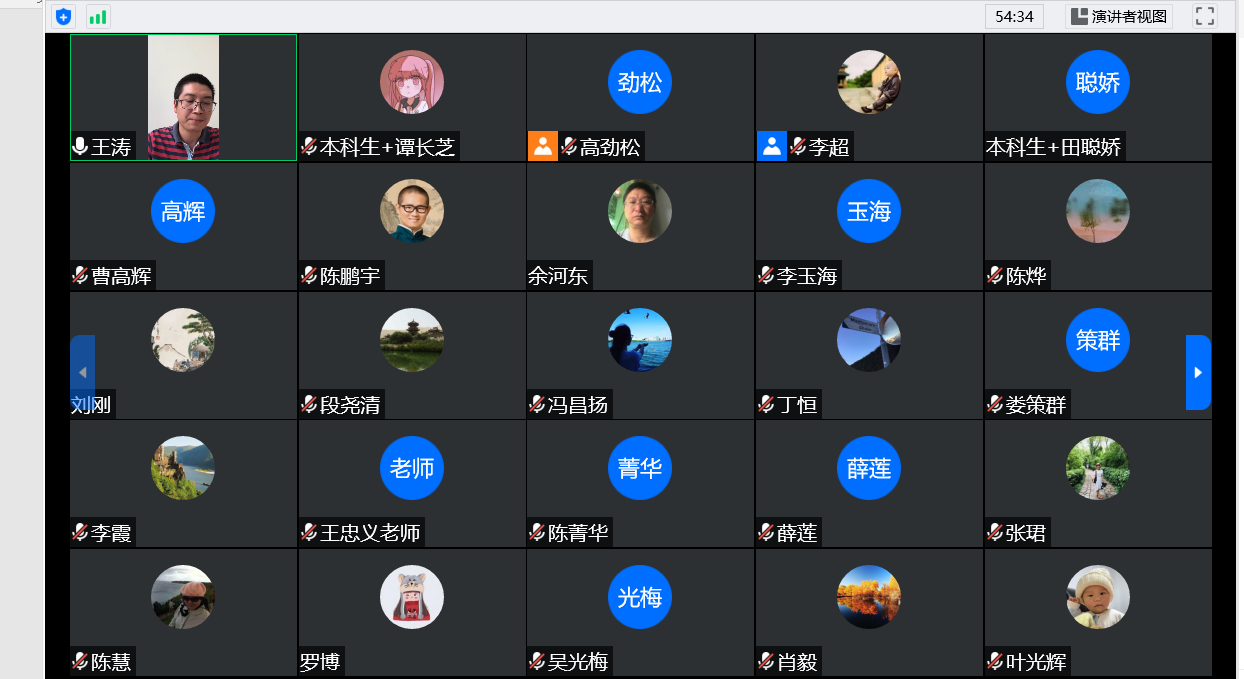Image resolution: width=1244 pixels, height=679 pixels.
Task: Click the blue co-host badge beside 李超
Action: pyautogui.click(x=772, y=146)
